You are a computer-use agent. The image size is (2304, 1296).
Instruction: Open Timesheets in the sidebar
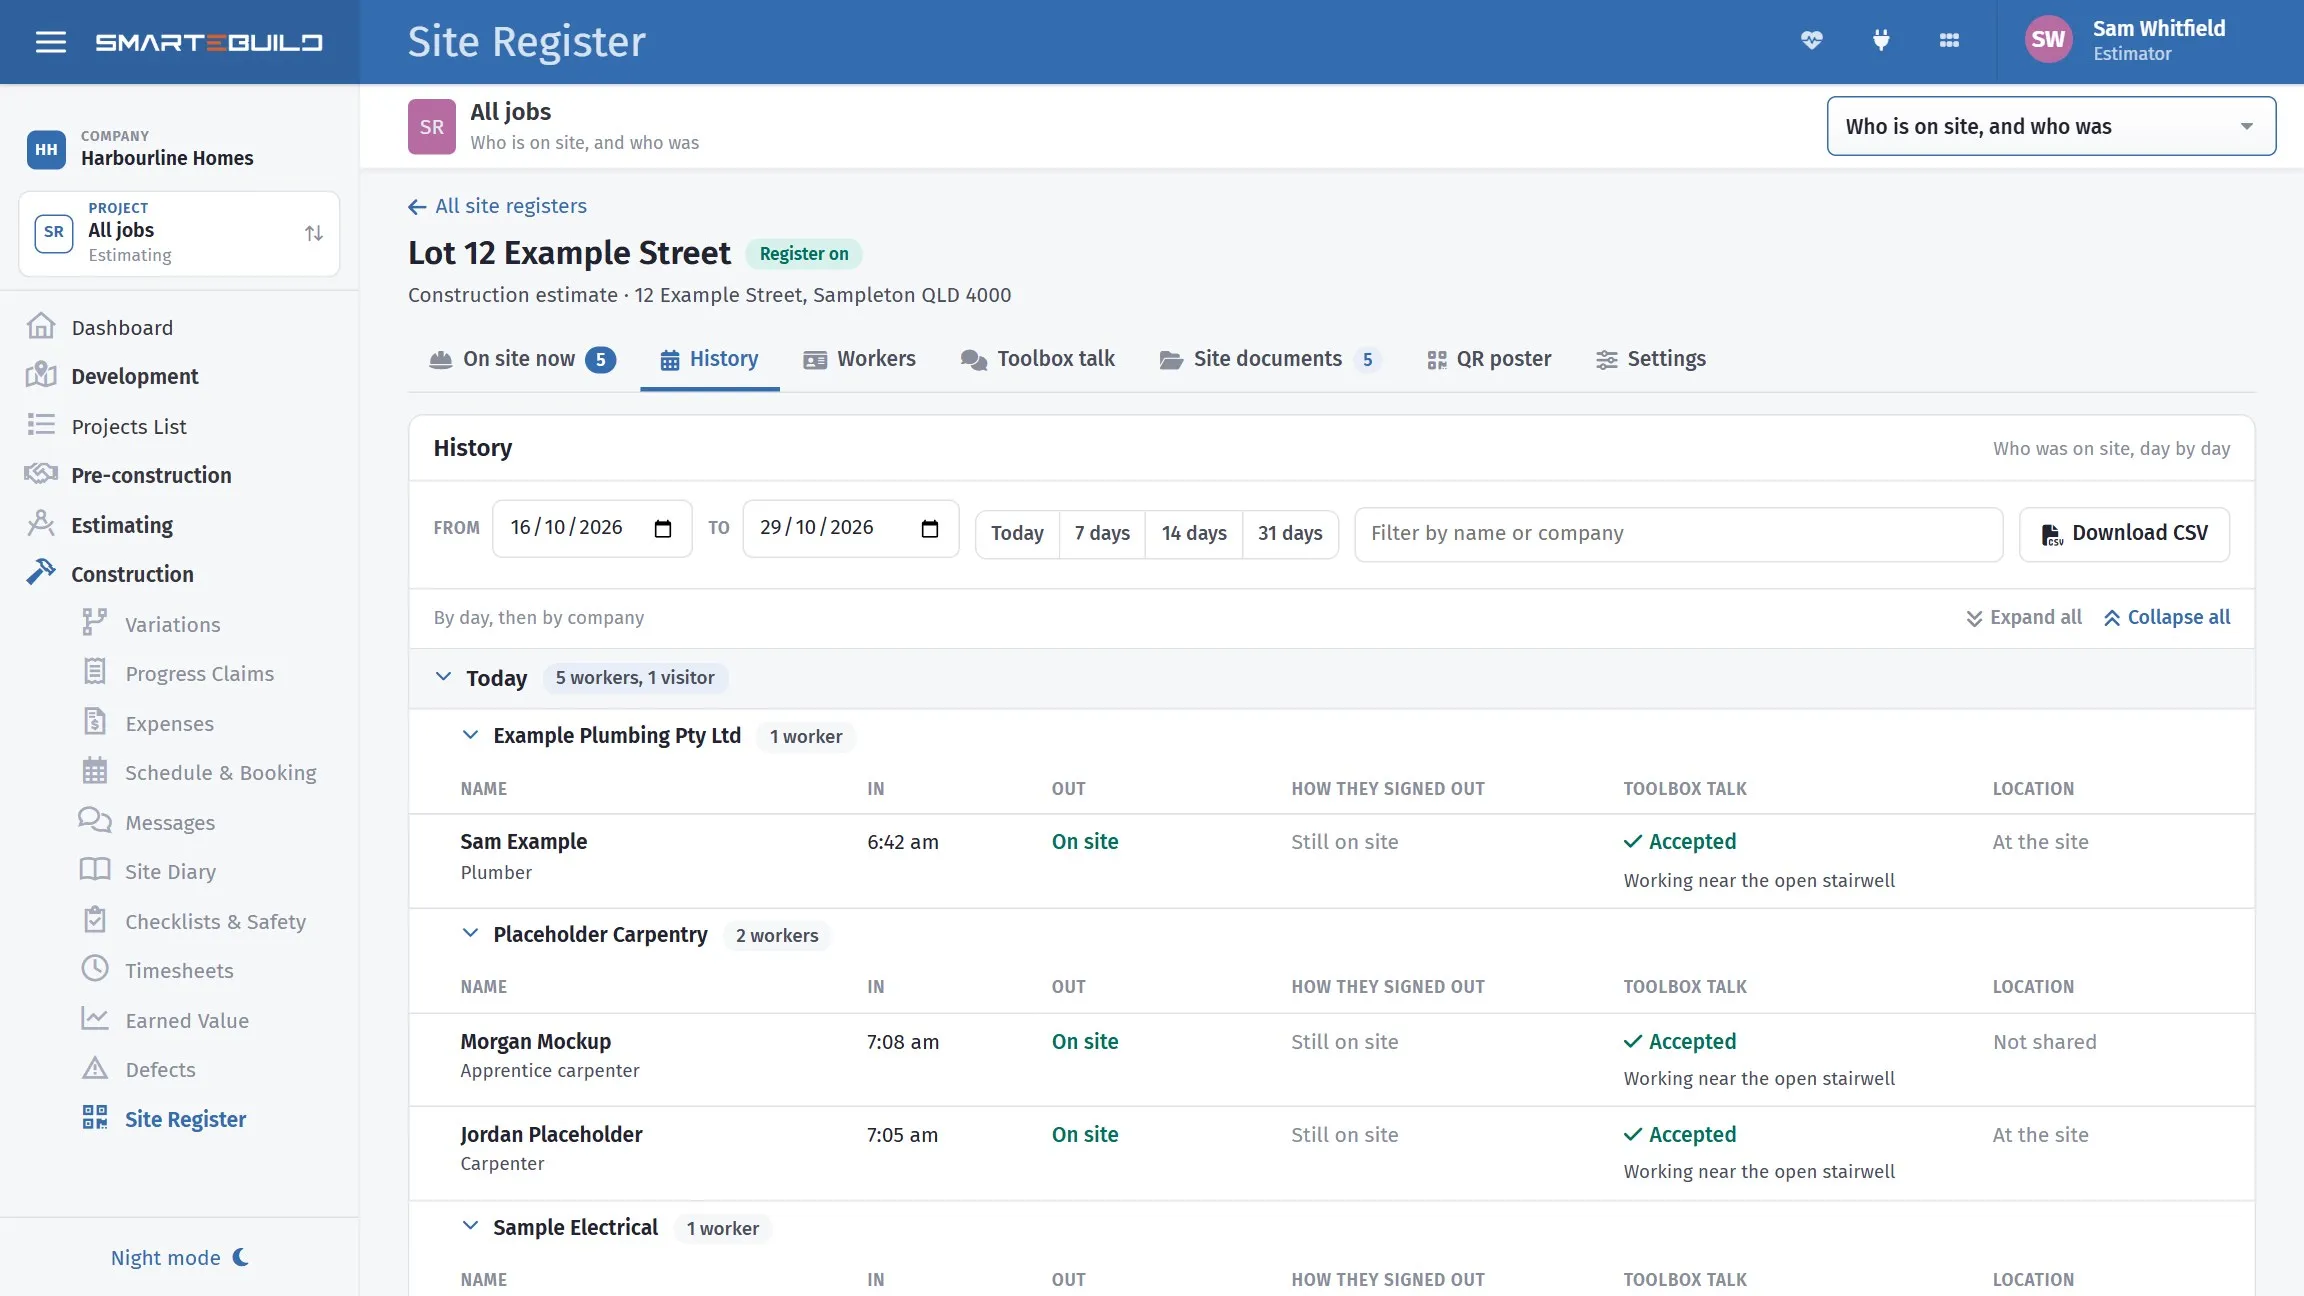tap(179, 970)
